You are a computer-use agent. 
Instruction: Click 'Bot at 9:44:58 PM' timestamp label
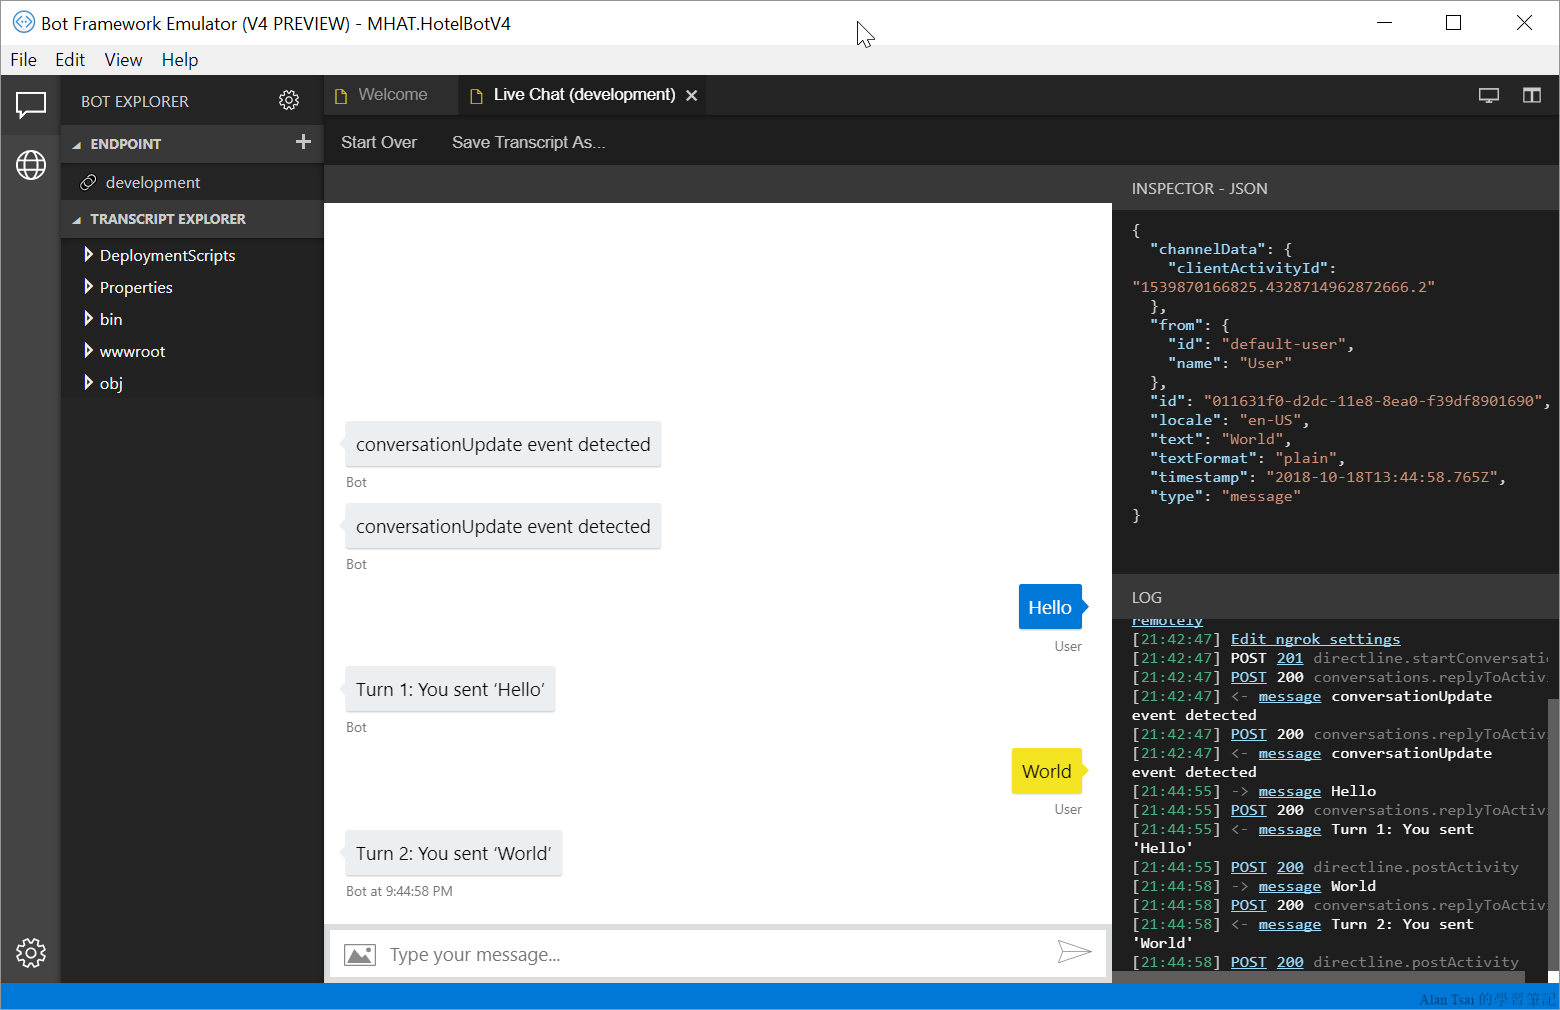coord(399,891)
